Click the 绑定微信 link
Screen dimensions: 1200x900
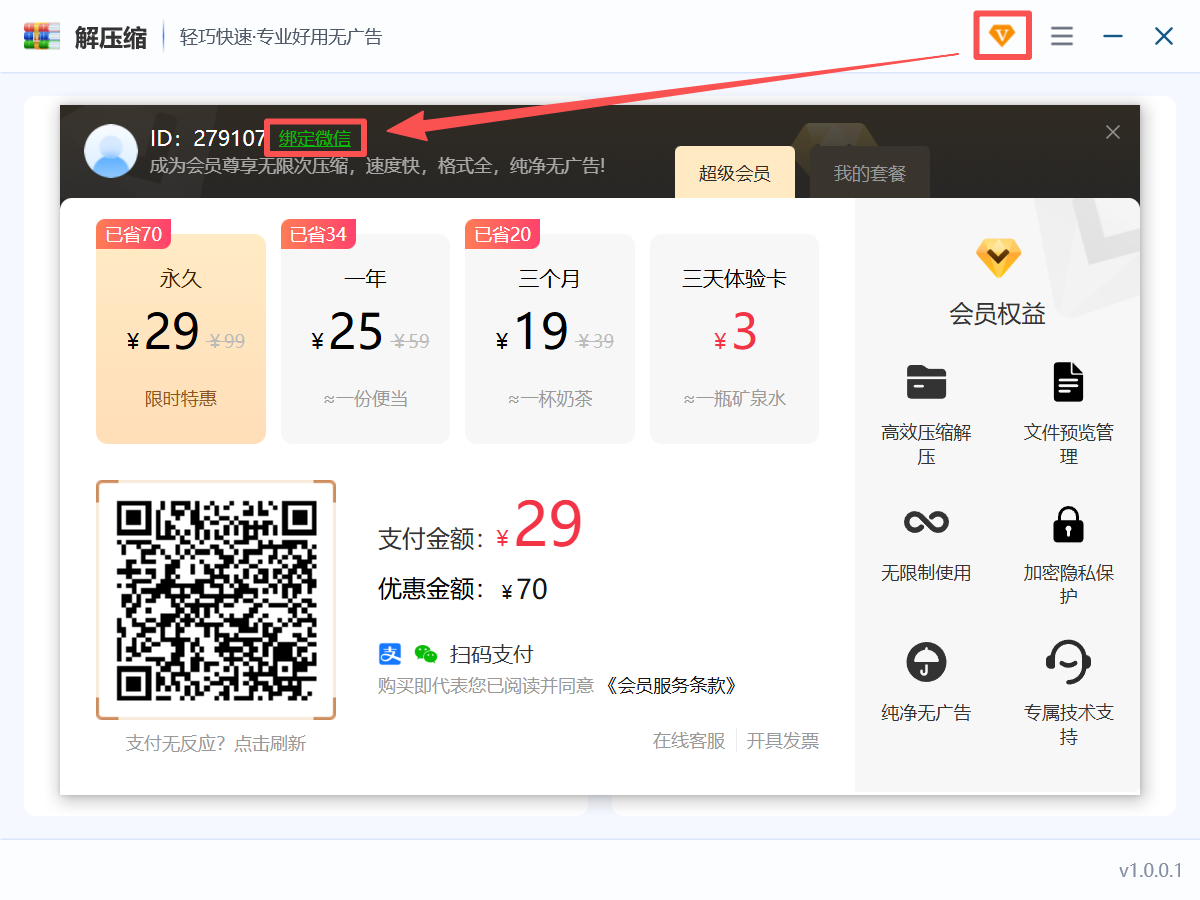pos(315,139)
